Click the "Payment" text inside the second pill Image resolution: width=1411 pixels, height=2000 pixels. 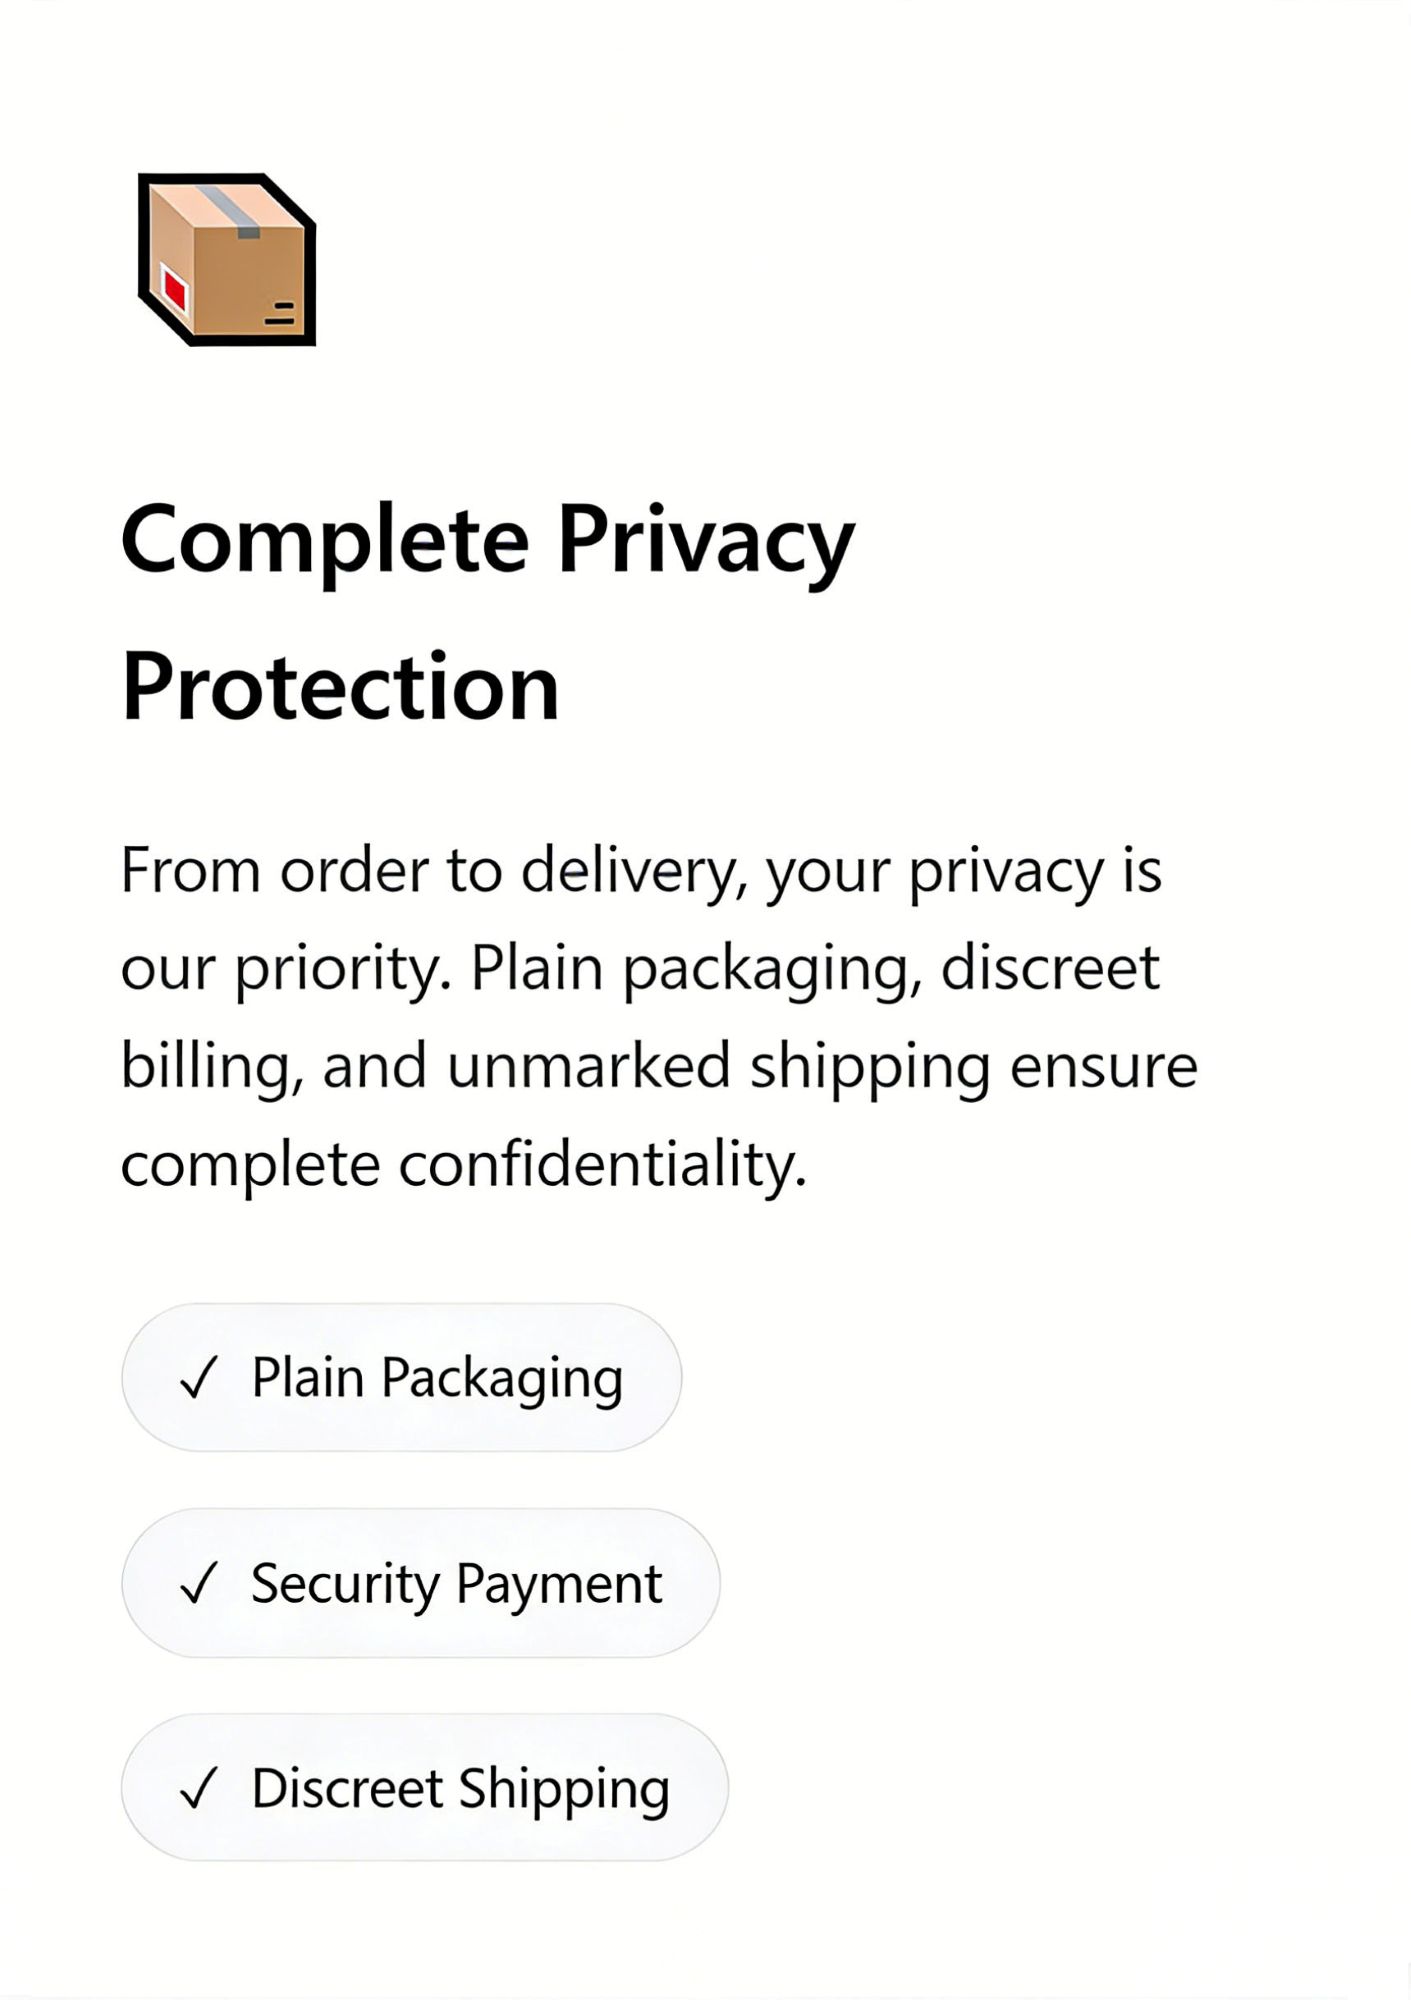click(558, 1584)
